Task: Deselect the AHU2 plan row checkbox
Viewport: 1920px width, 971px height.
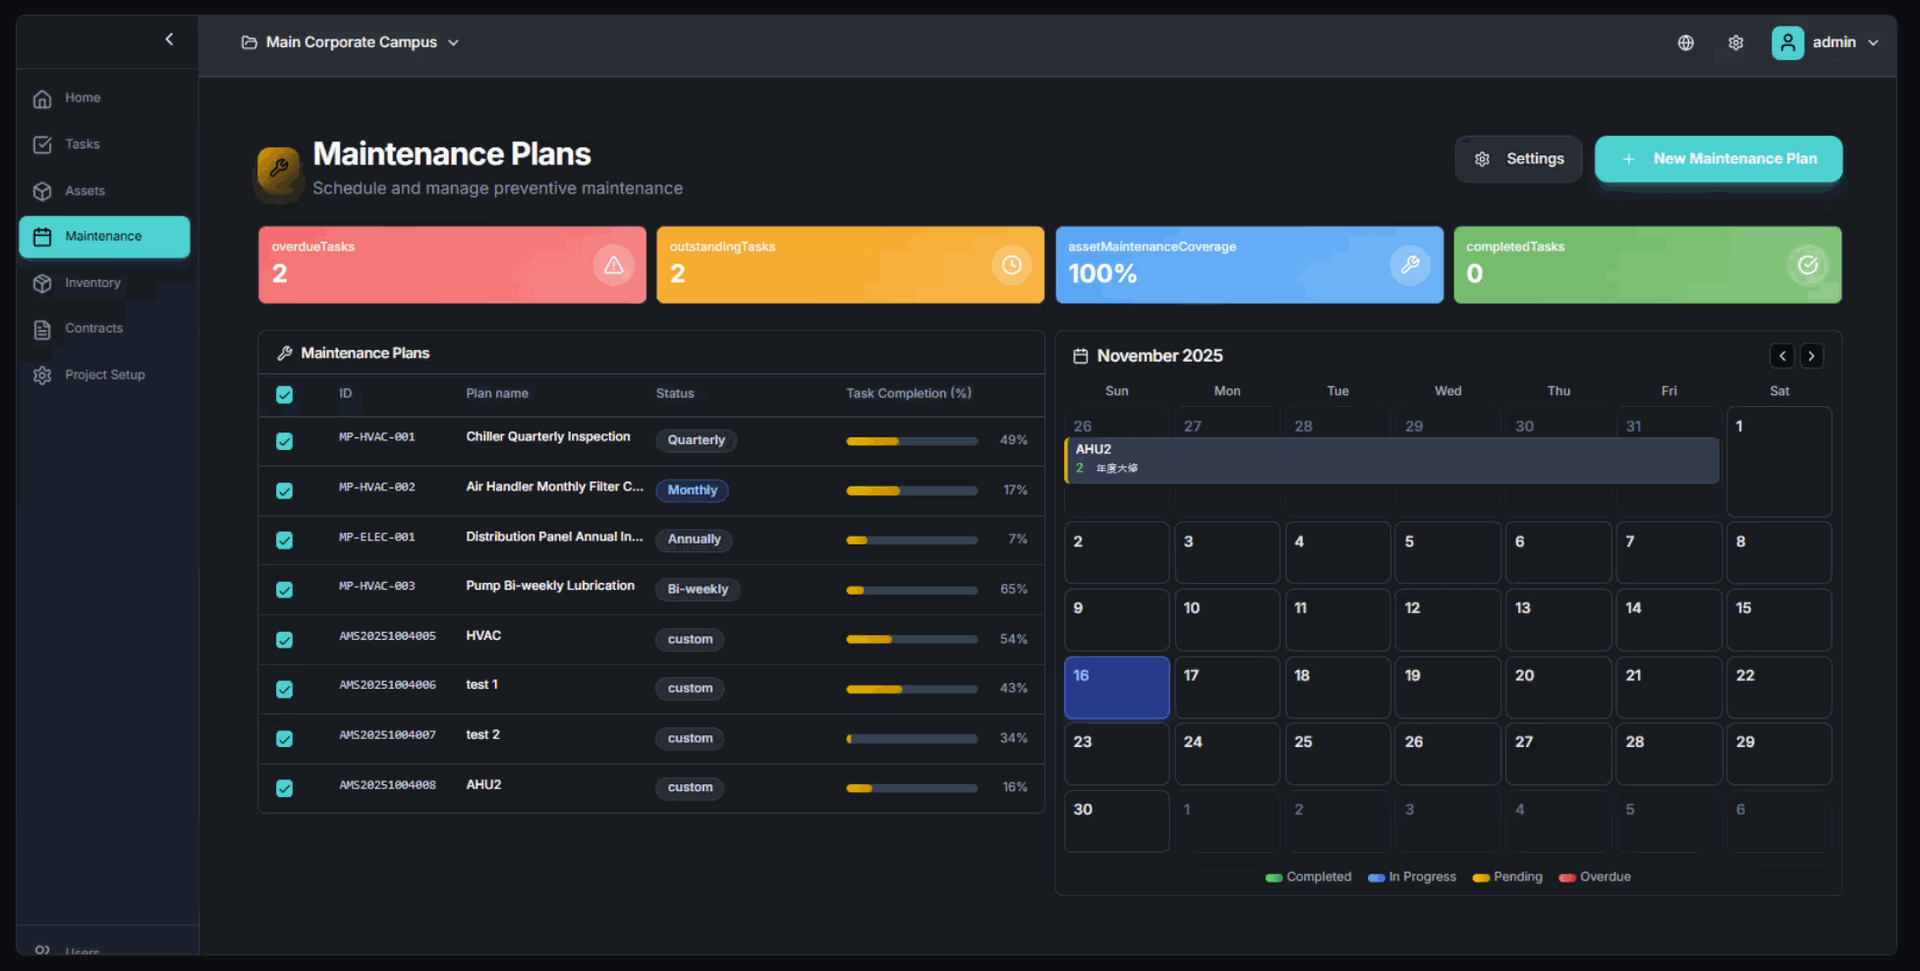Action: 285,788
